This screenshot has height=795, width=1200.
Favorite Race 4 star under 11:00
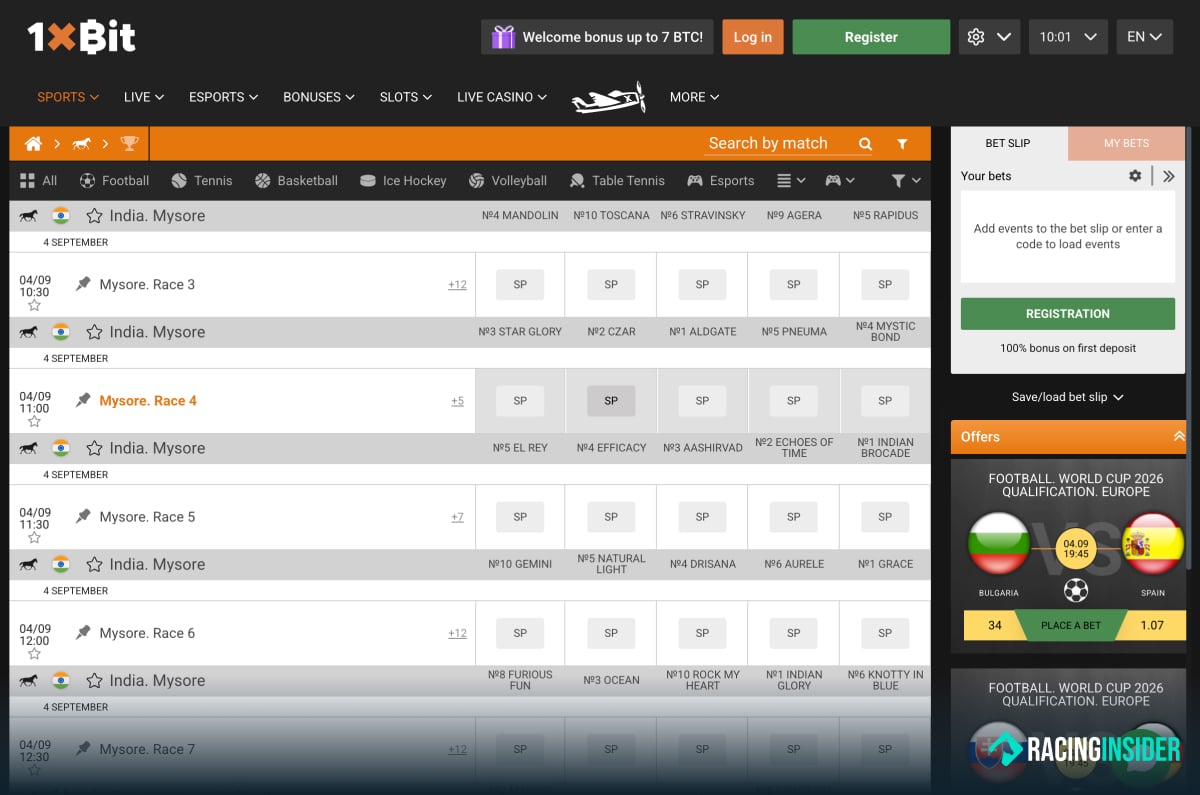[34, 422]
